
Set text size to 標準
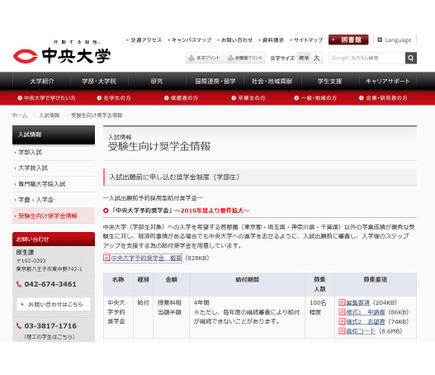pos(304,58)
